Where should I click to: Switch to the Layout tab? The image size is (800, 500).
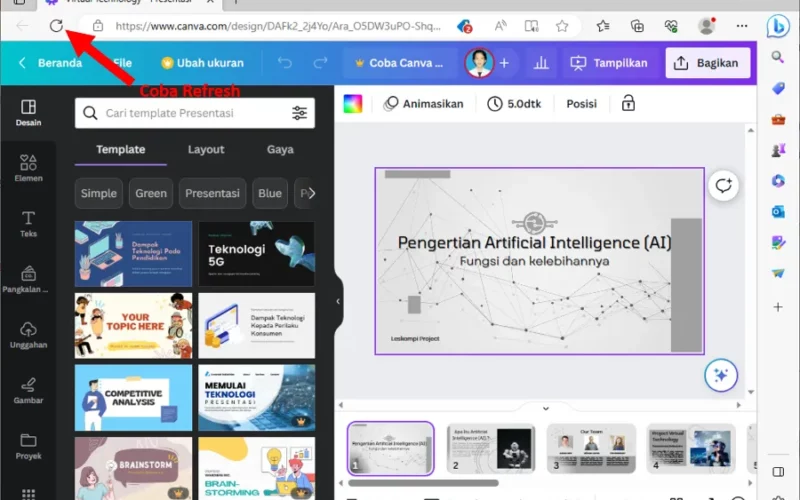(x=206, y=149)
